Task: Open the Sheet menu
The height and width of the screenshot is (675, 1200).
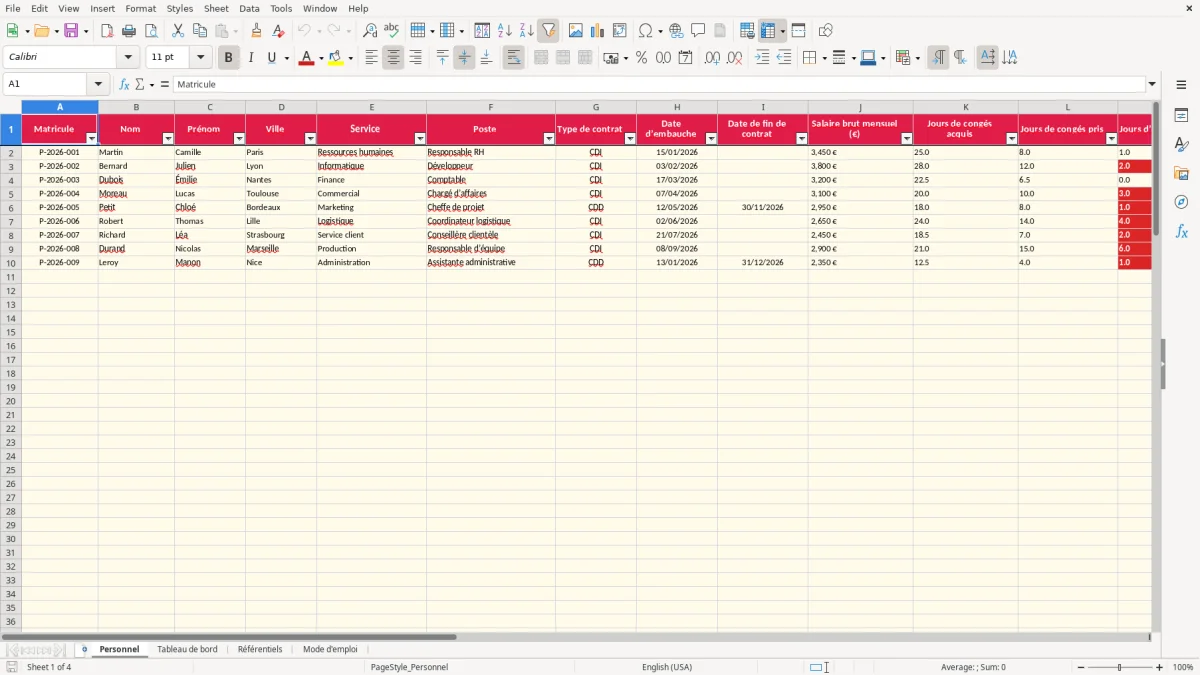Action: pyautogui.click(x=217, y=8)
